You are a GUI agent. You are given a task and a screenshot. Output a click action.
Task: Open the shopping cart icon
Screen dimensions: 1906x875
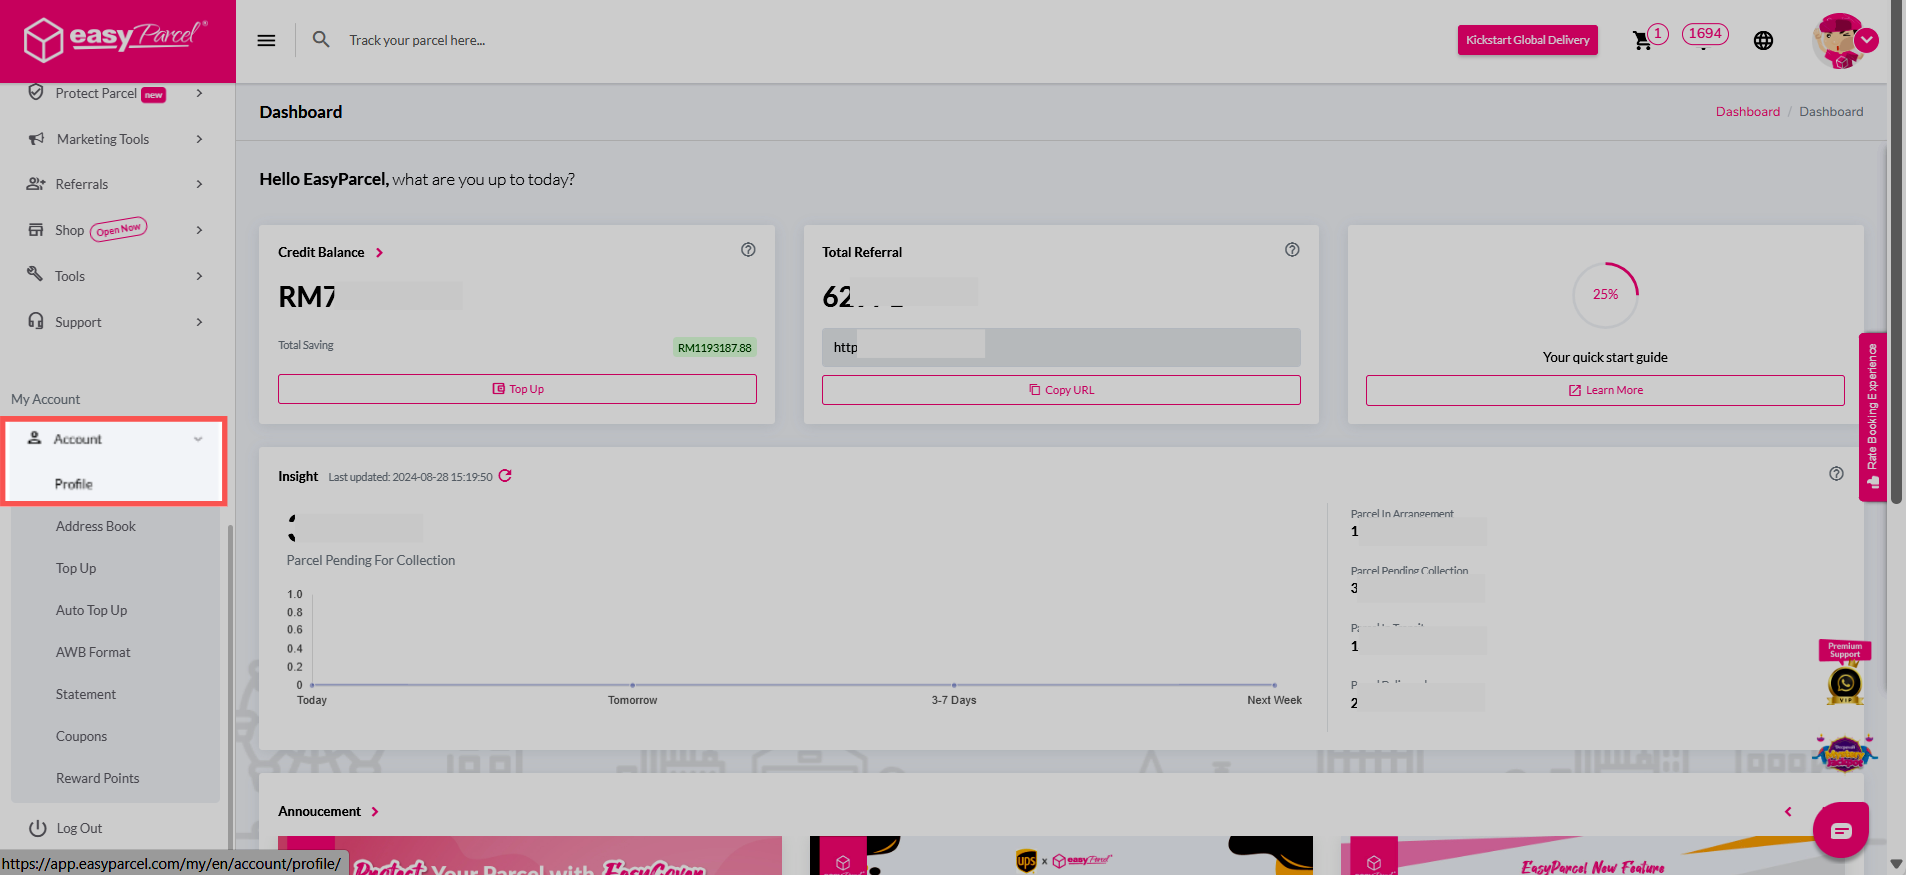tap(1641, 41)
